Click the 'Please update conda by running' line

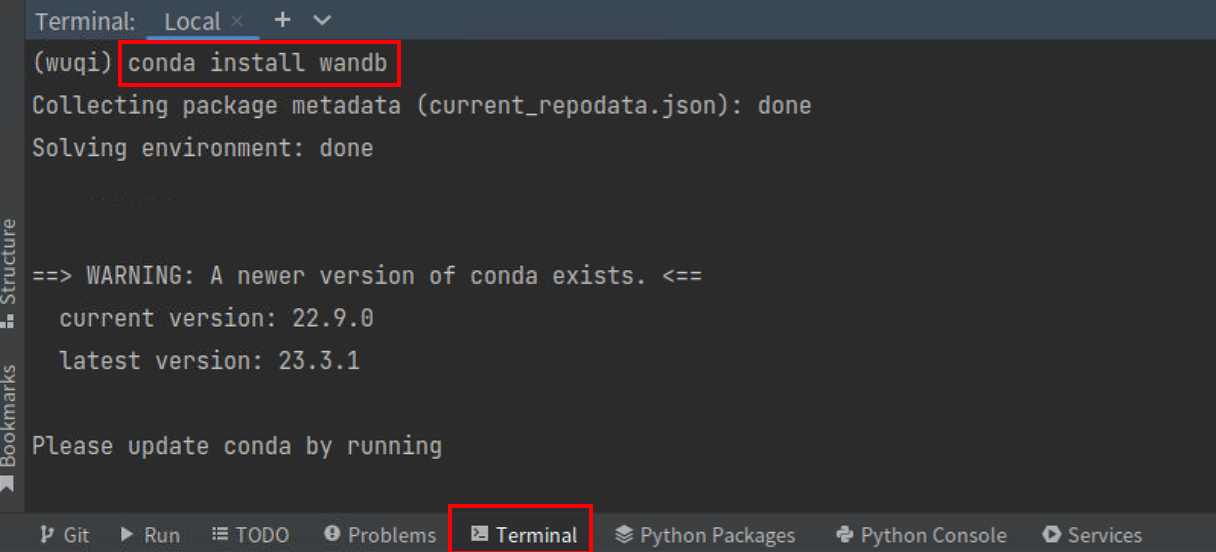point(237,445)
